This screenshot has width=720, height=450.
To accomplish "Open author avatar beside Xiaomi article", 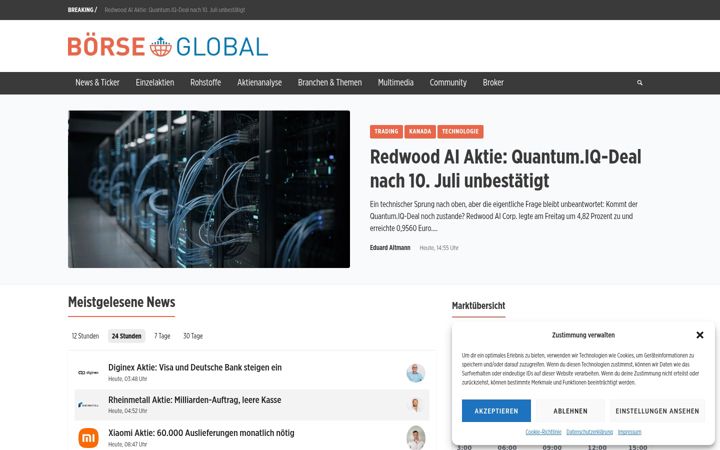I will 416,438.
